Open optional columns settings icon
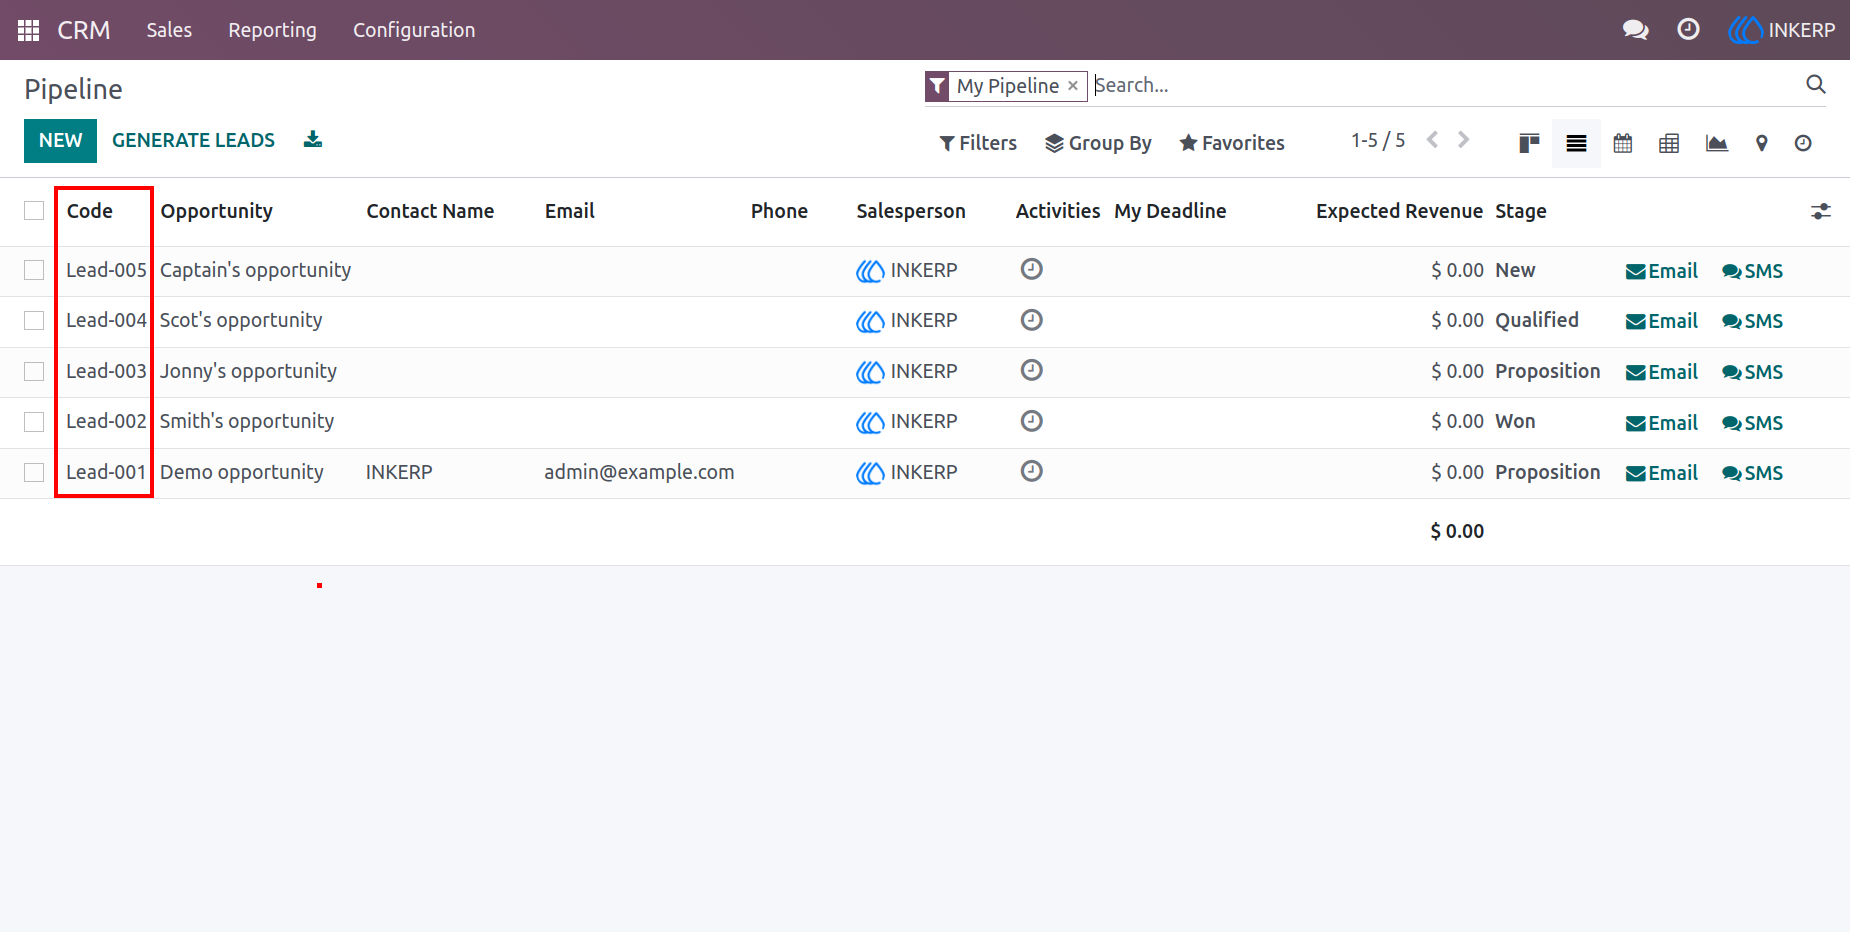This screenshot has width=1850, height=932. pyautogui.click(x=1821, y=211)
